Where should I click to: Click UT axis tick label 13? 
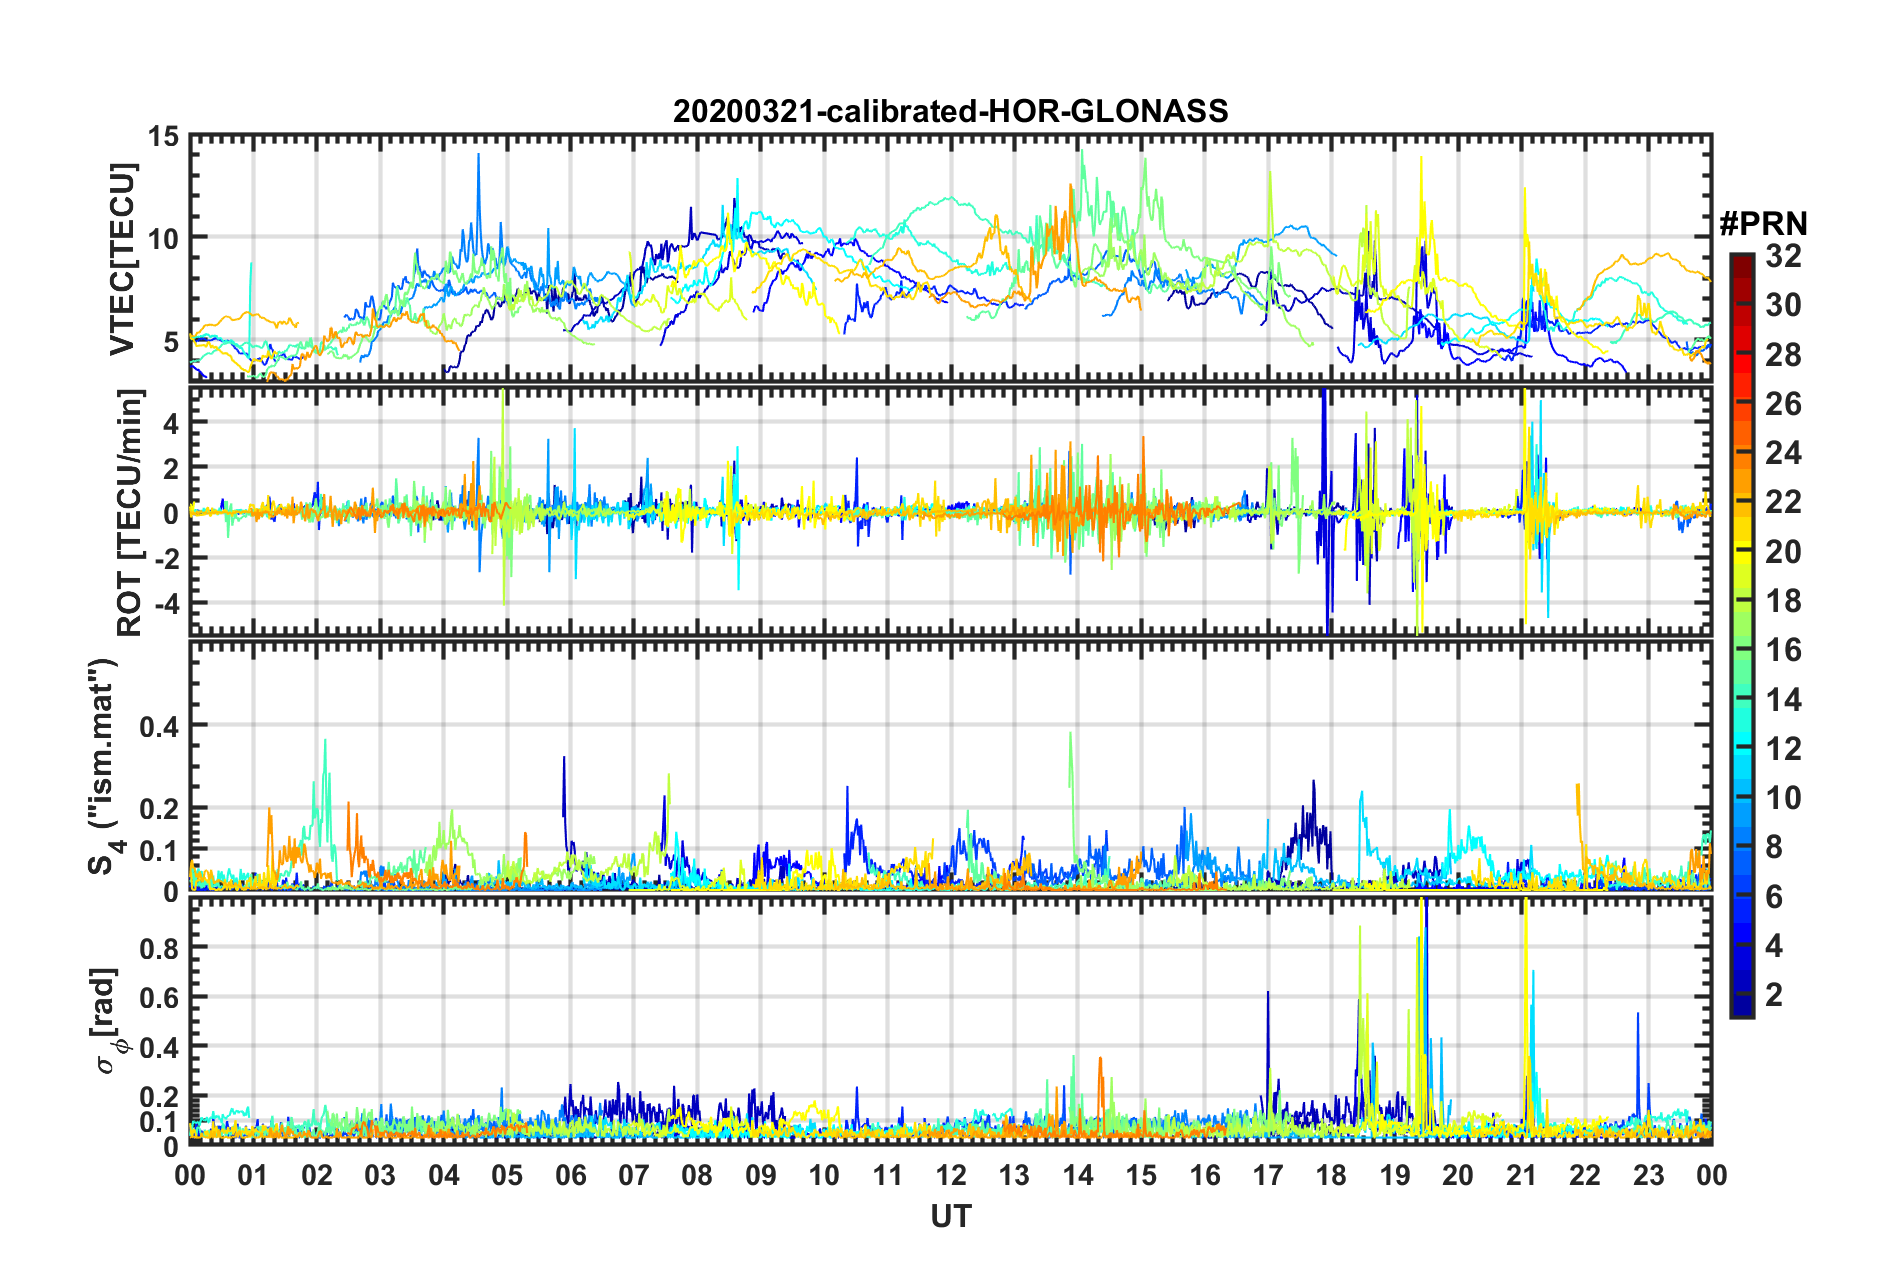click(1014, 1175)
